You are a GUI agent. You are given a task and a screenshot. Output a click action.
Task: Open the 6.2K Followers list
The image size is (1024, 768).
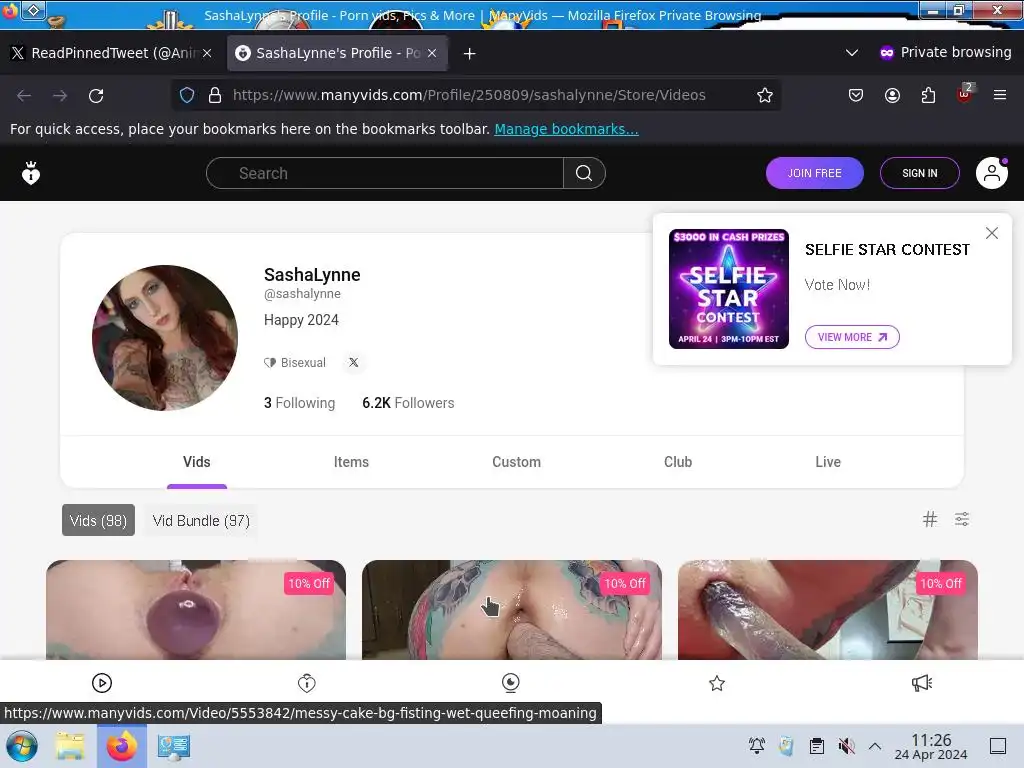pos(408,403)
